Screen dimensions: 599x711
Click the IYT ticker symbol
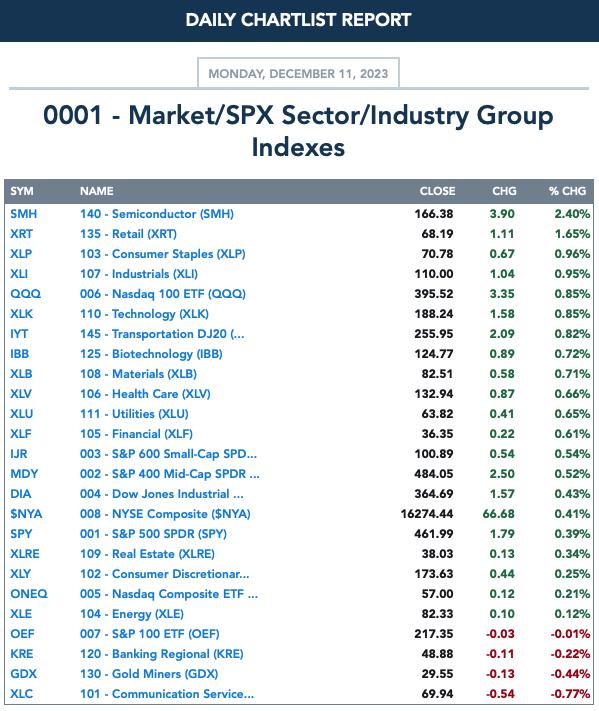click(19, 334)
